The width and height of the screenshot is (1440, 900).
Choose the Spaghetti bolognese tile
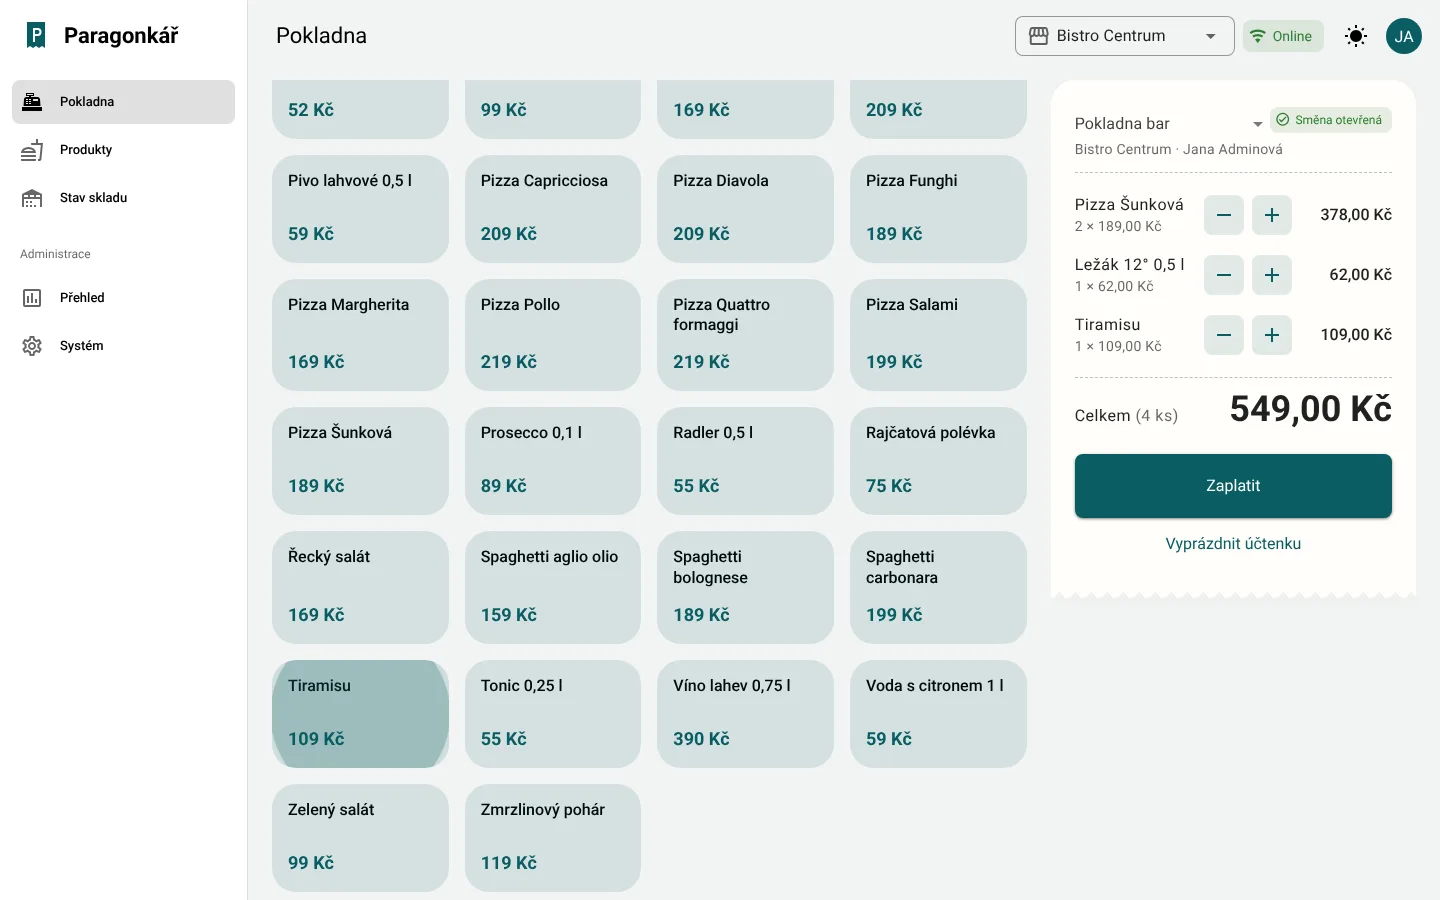point(745,587)
